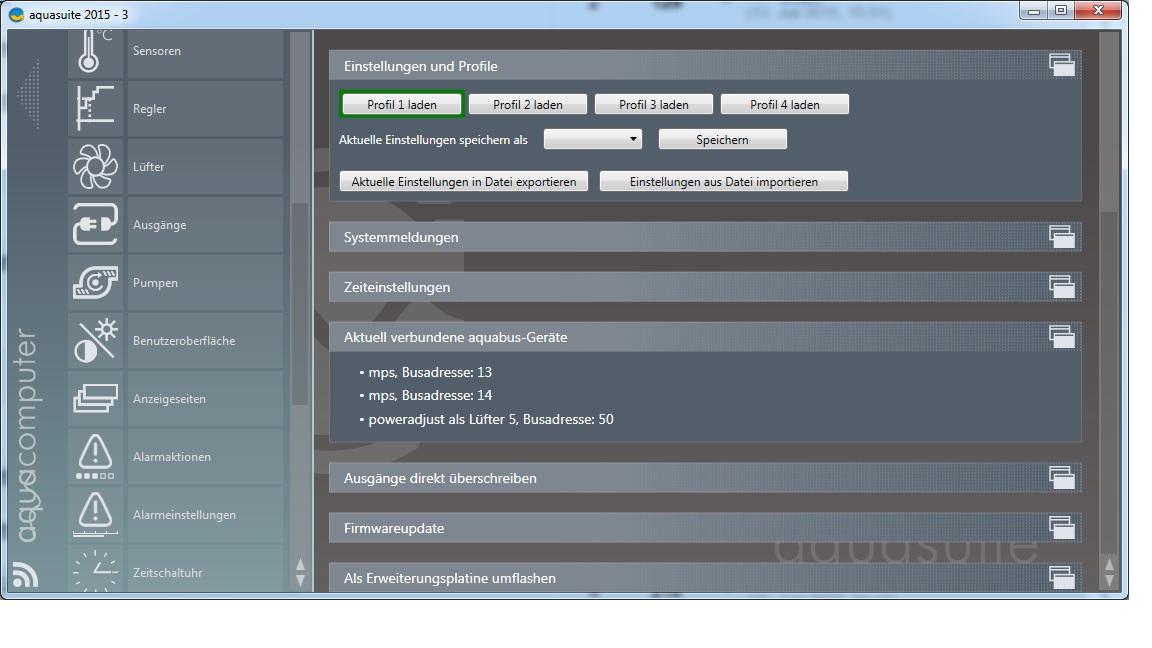Switch to the Lüfter page
The image size is (1152, 648).
pyautogui.click(x=206, y=167)
